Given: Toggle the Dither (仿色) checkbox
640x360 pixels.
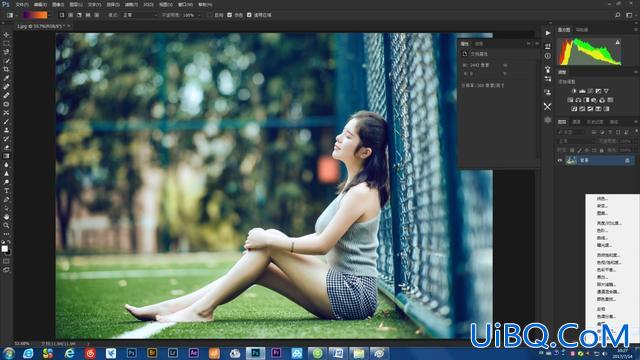Looking at the screenshot, I should pos(229,15).
